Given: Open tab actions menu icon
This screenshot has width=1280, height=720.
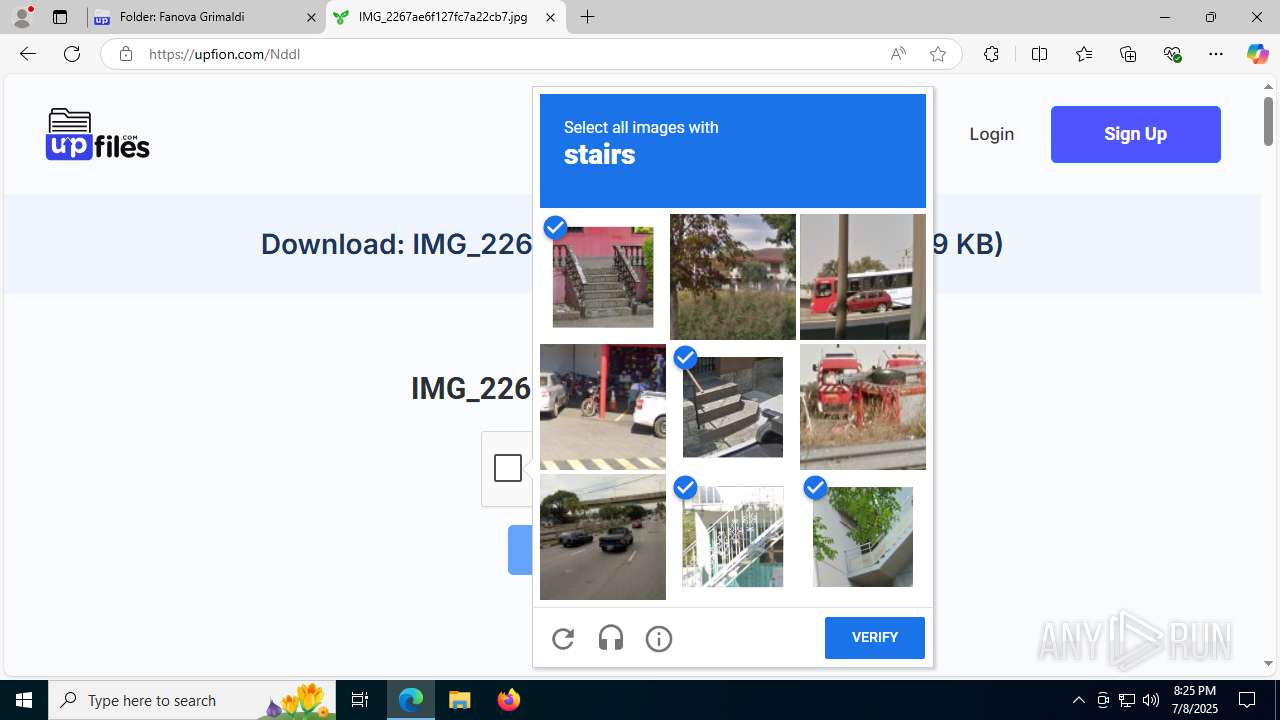Looking at the screenshot, I should click(x=60, y=17).
